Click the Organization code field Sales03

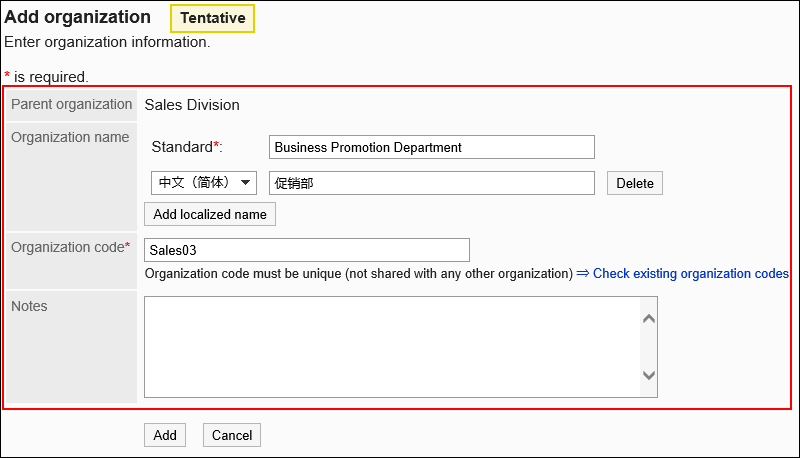307,250
